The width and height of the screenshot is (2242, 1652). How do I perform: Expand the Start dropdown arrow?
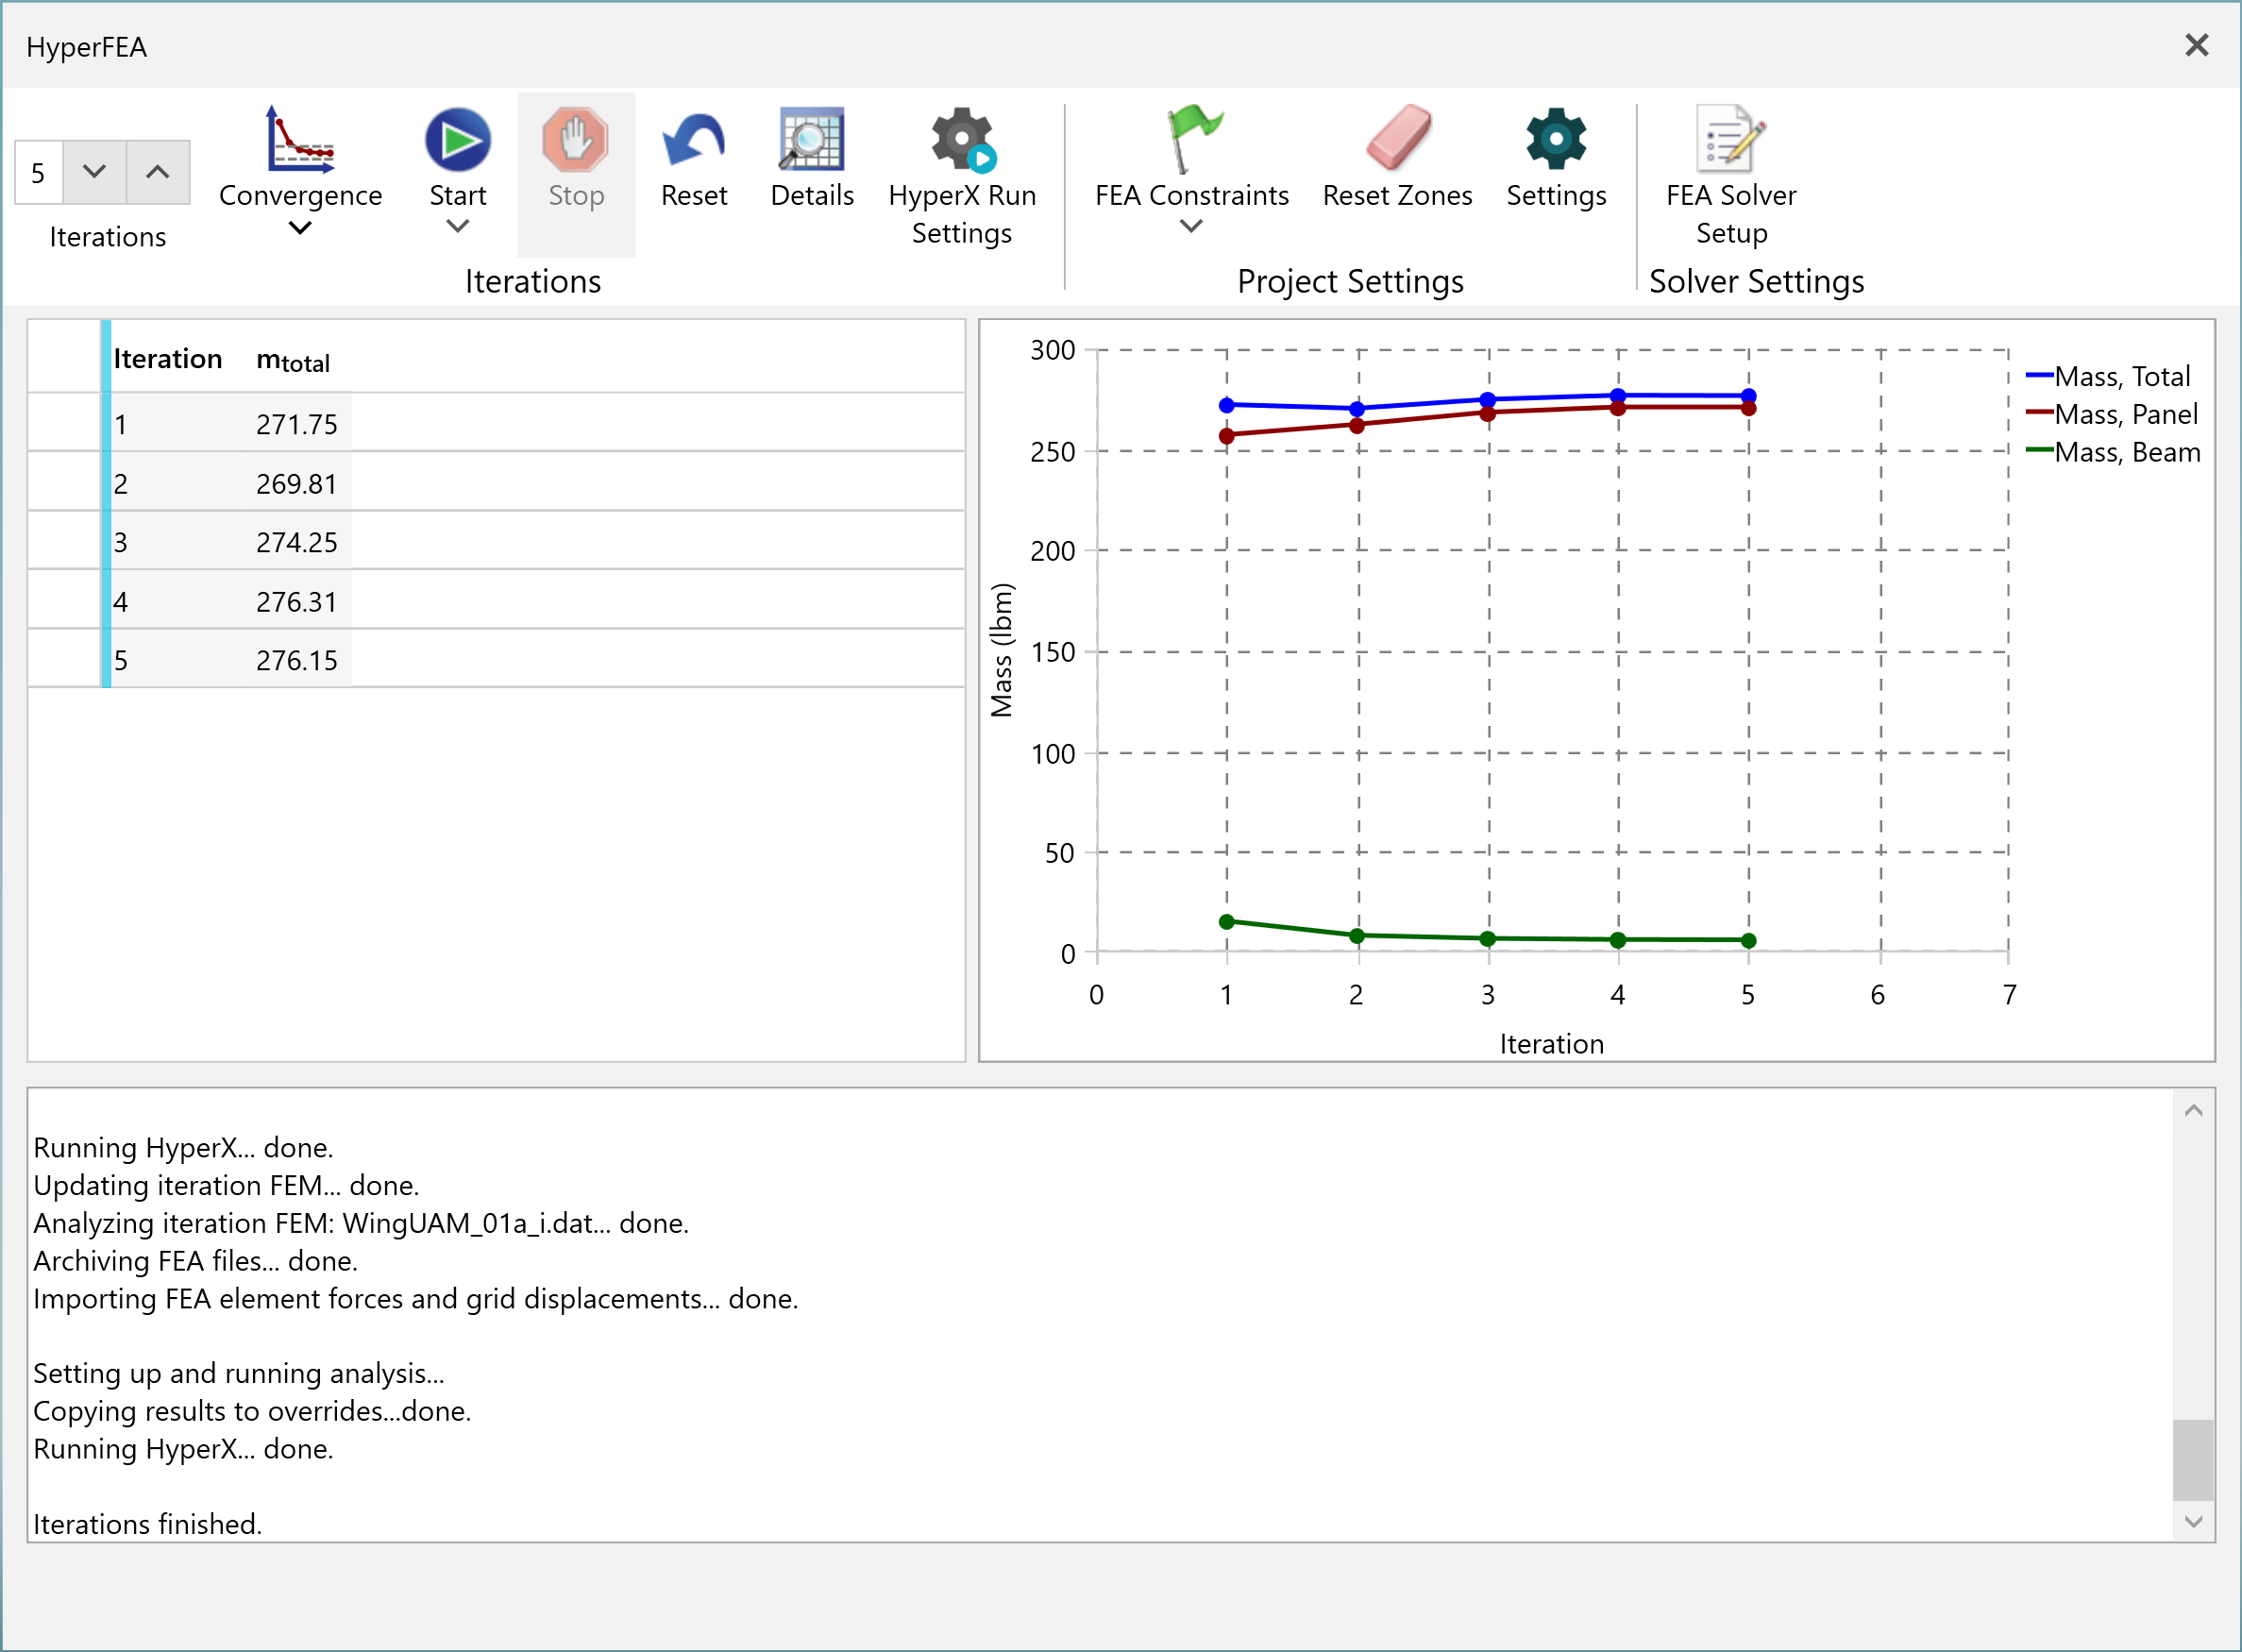tap(457, 226)
